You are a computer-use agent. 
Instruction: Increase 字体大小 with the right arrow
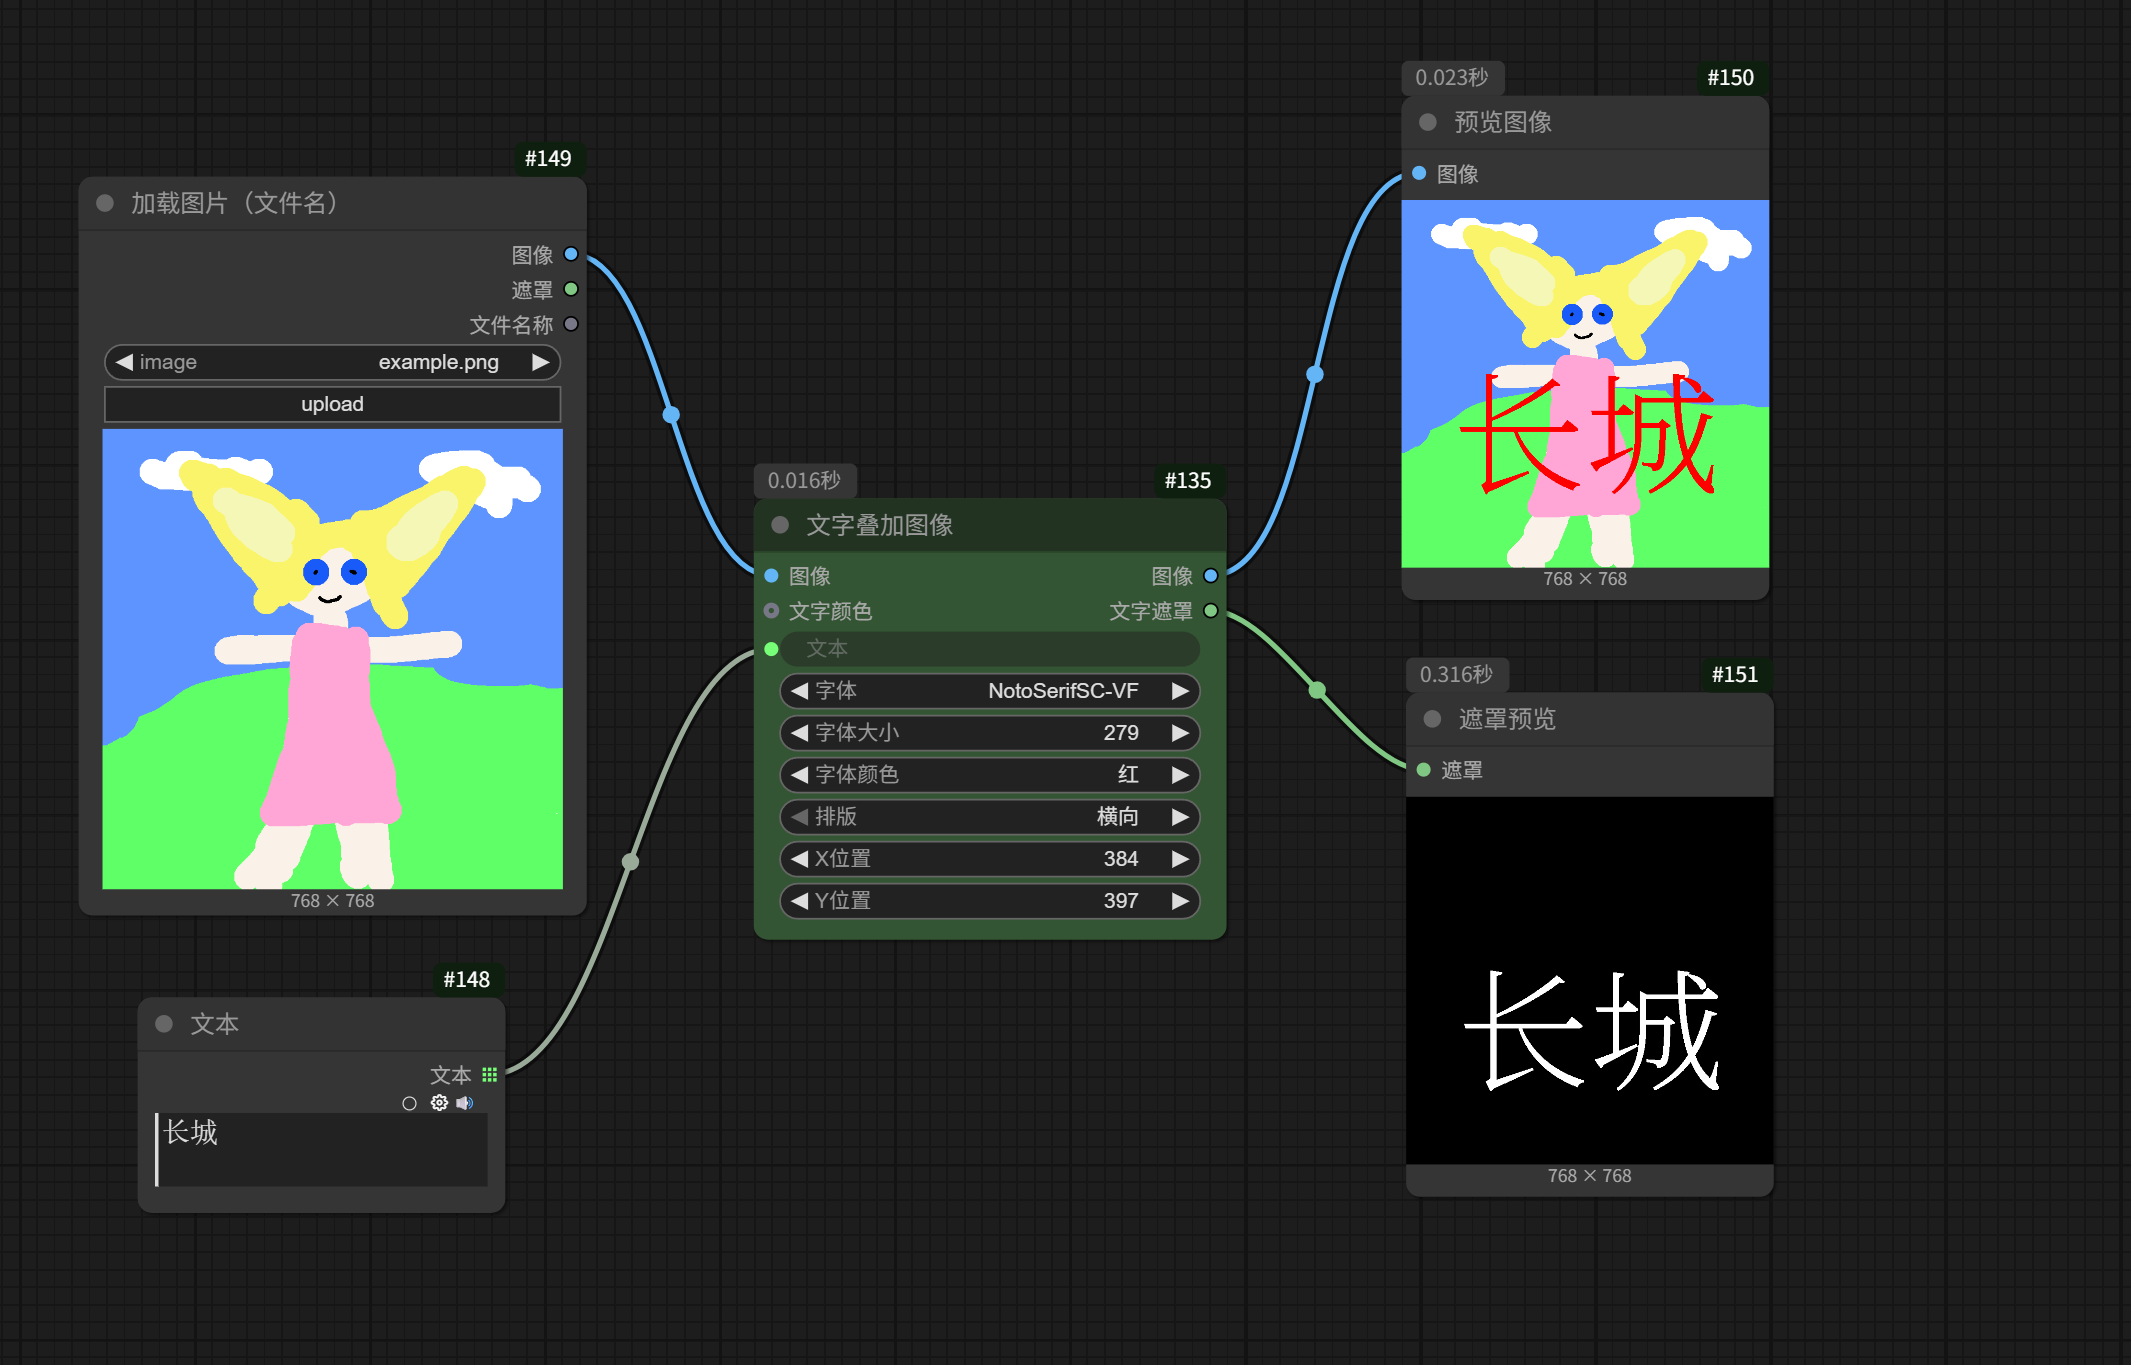point(1180,733)
